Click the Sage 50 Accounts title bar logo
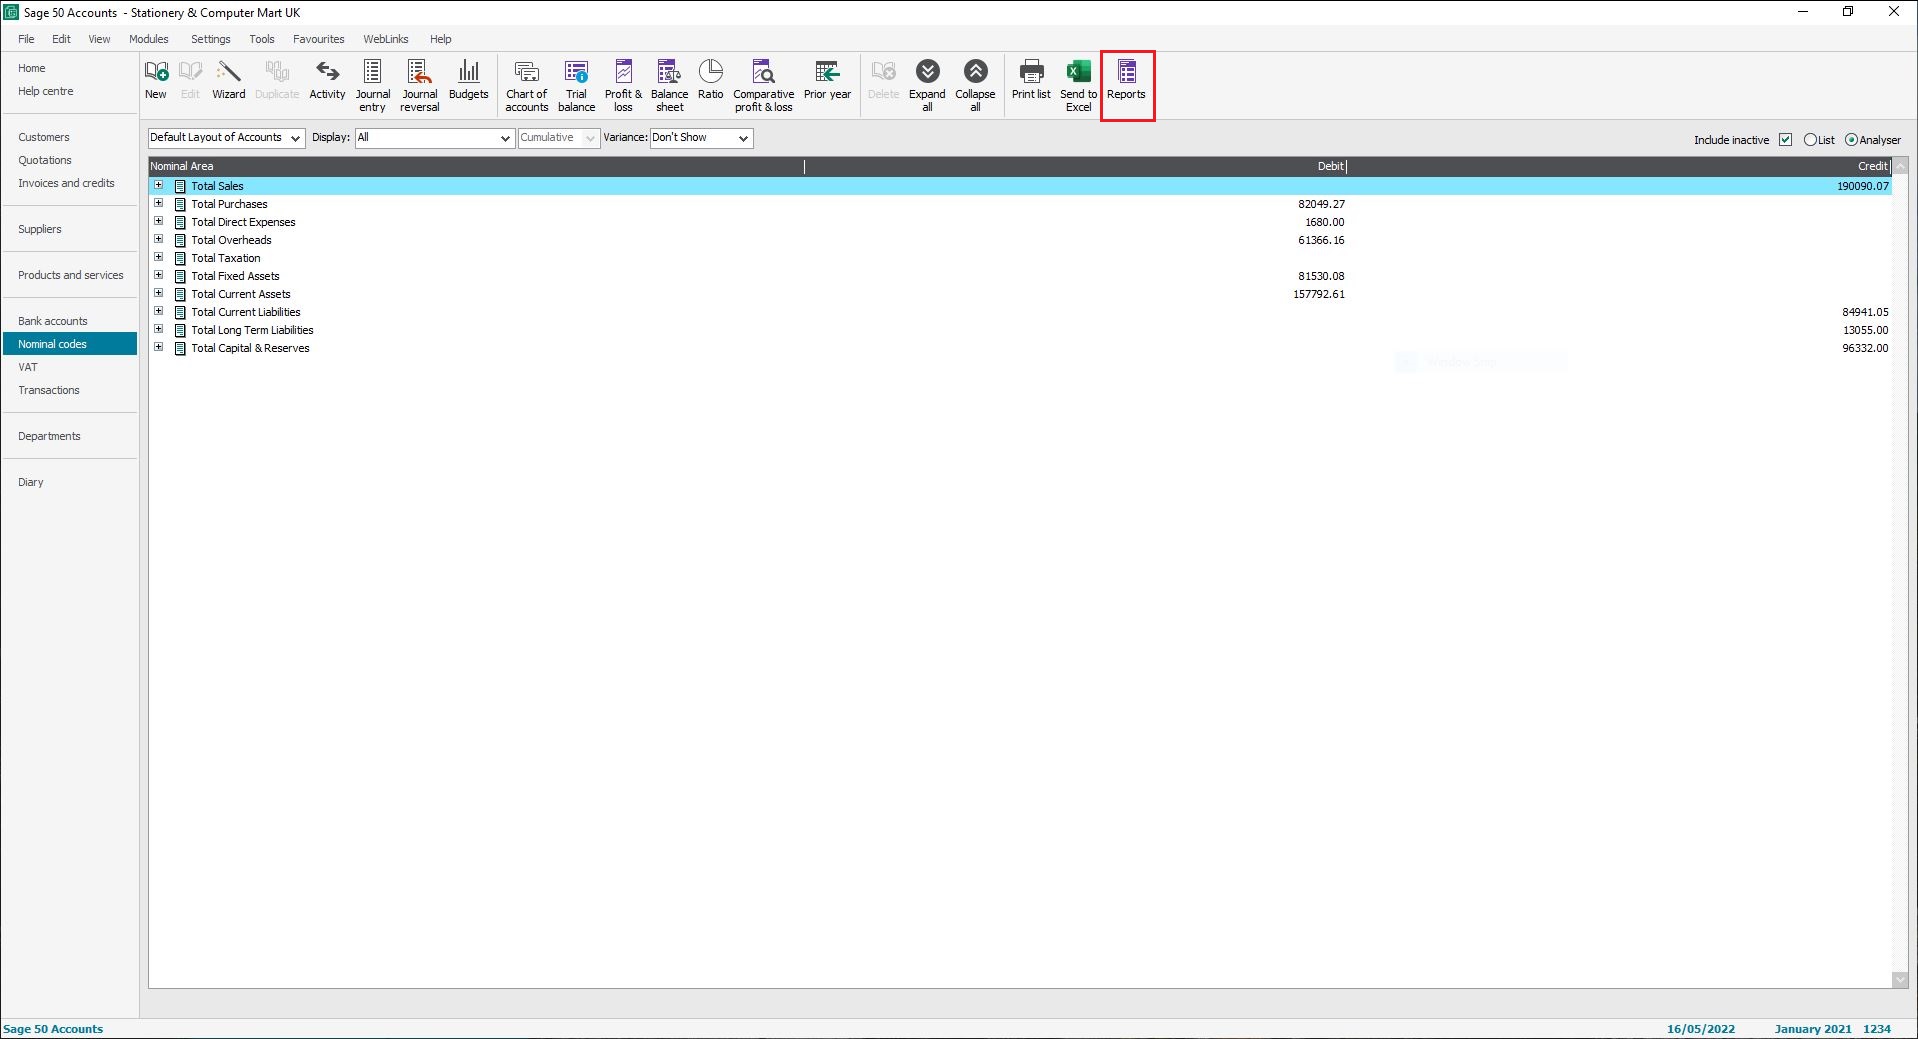 click(11, 12)
